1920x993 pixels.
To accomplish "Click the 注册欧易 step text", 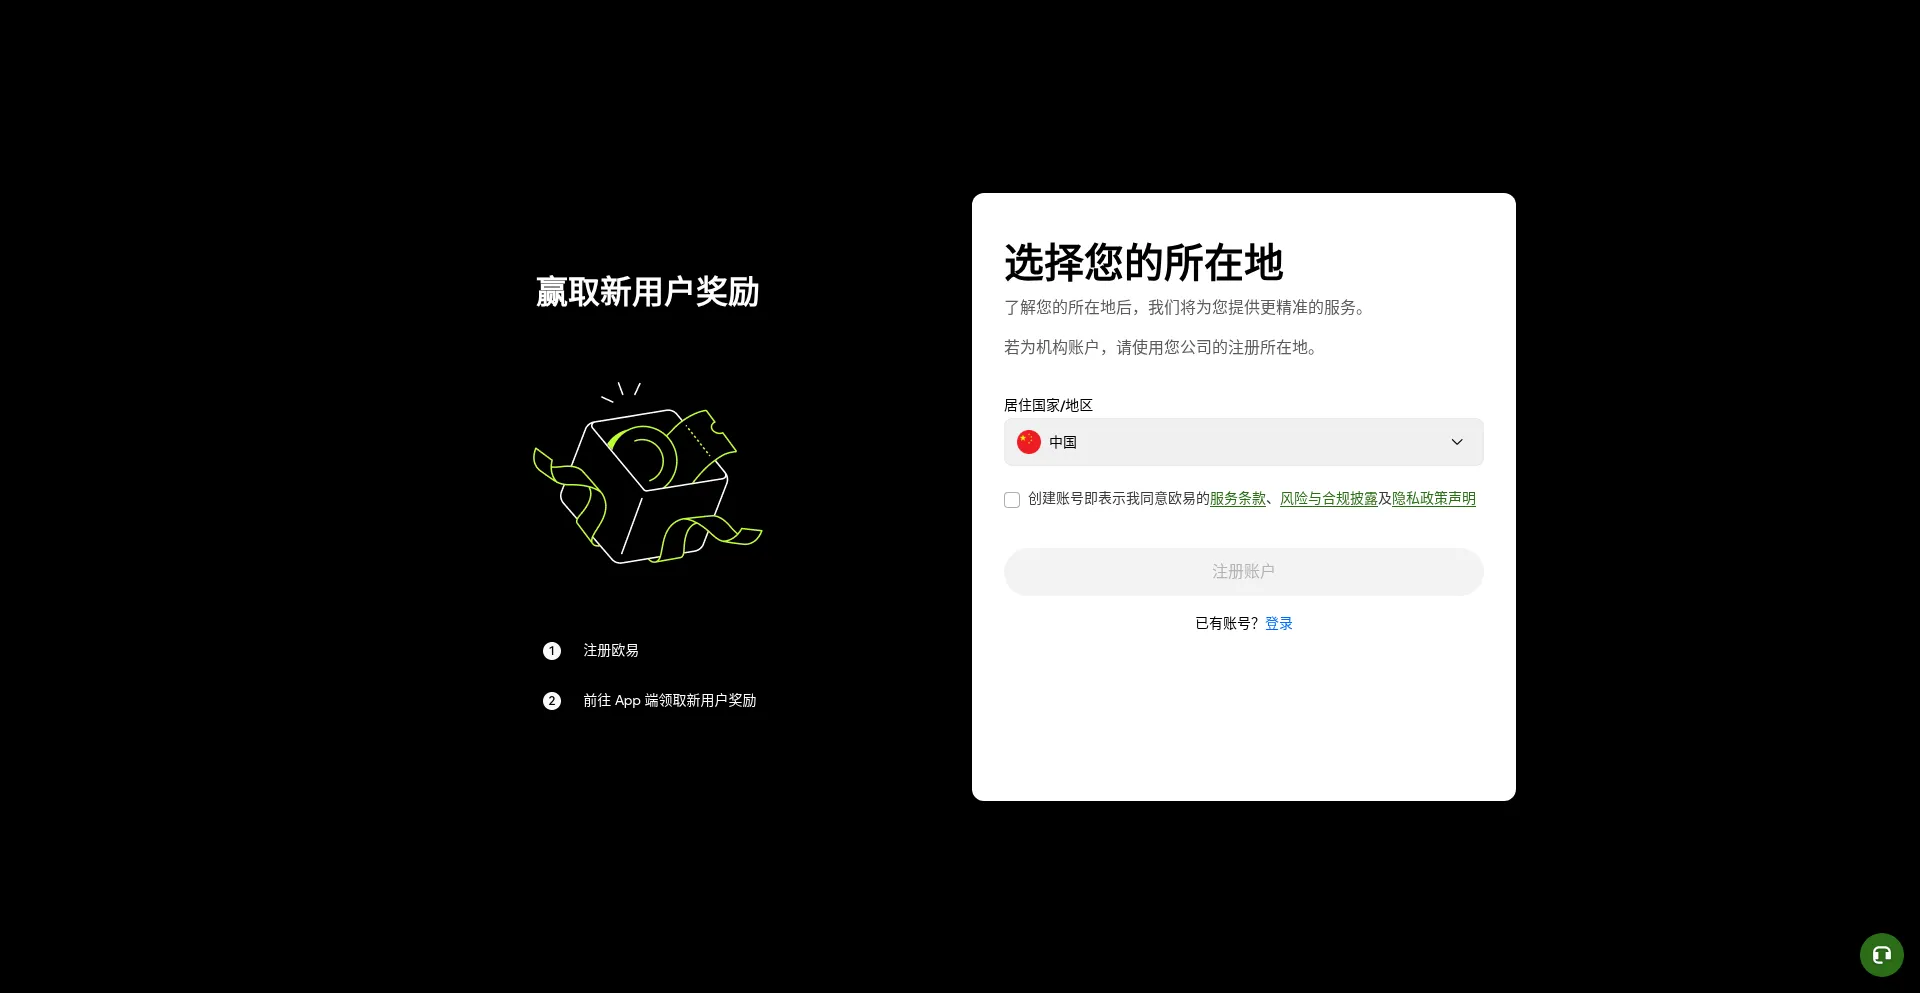I will [611, 650].
